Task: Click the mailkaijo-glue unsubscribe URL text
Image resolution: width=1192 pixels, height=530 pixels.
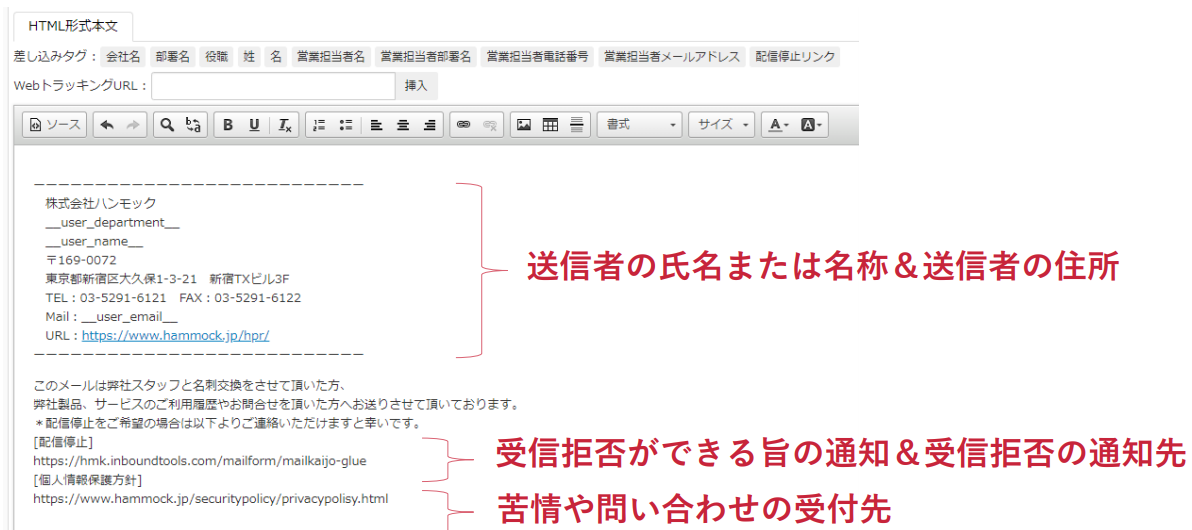Action: 201,460
